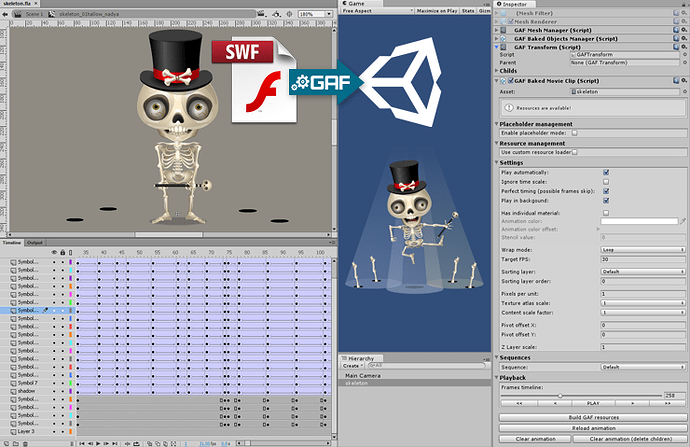Open help icon for Mesh Renderer component

pos(676,21)
